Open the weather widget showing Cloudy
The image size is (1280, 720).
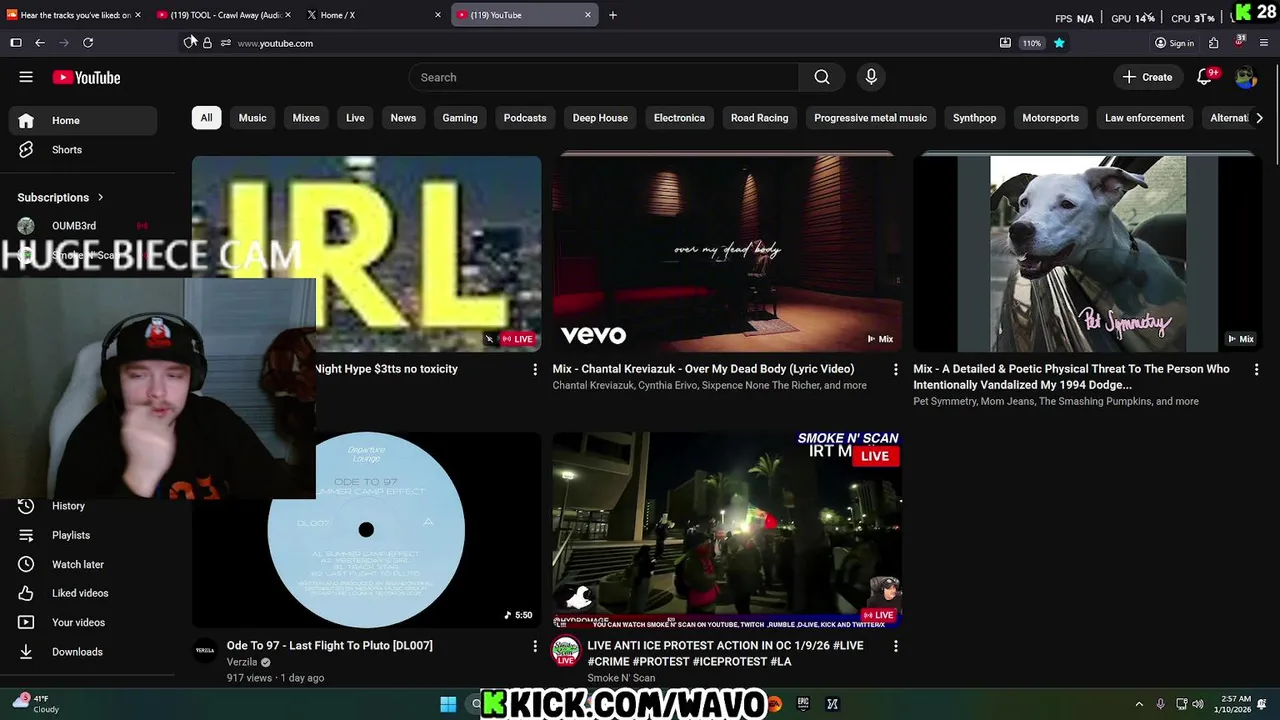(x=34, y=704)
